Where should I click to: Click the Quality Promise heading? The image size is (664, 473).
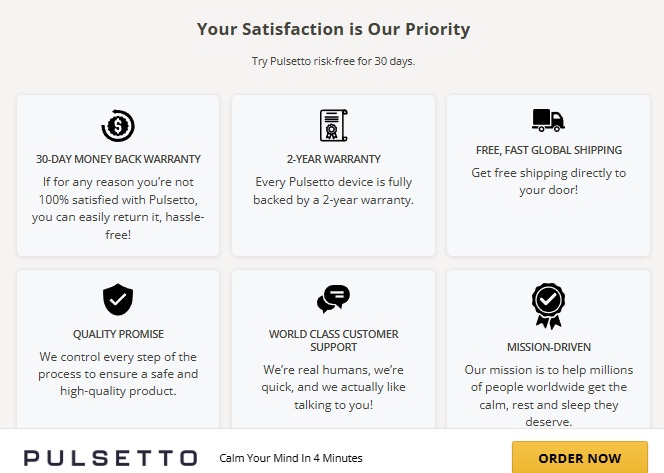tap(118, 334)
